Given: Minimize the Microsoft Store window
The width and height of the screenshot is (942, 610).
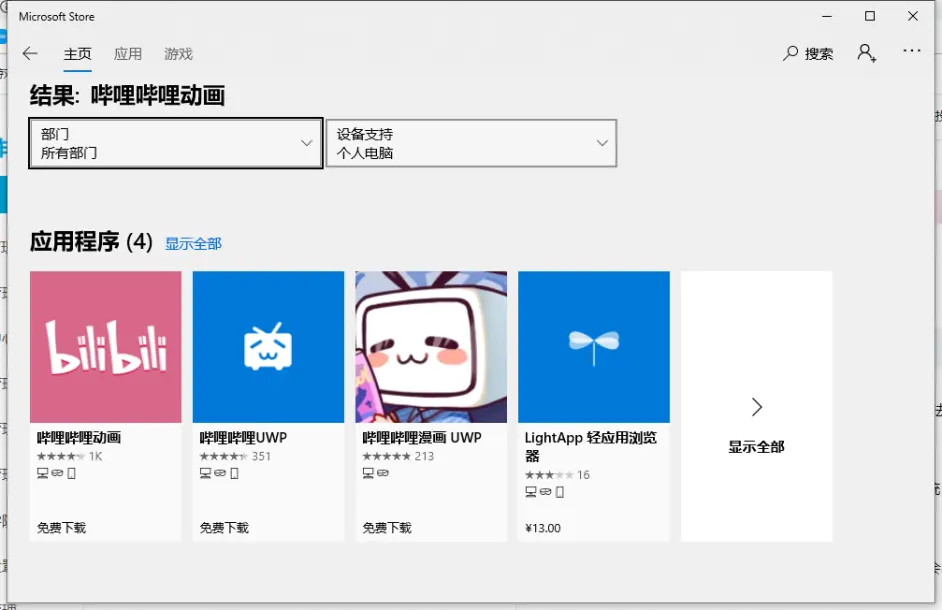Looking at the screenshot, I should point(827,16).
